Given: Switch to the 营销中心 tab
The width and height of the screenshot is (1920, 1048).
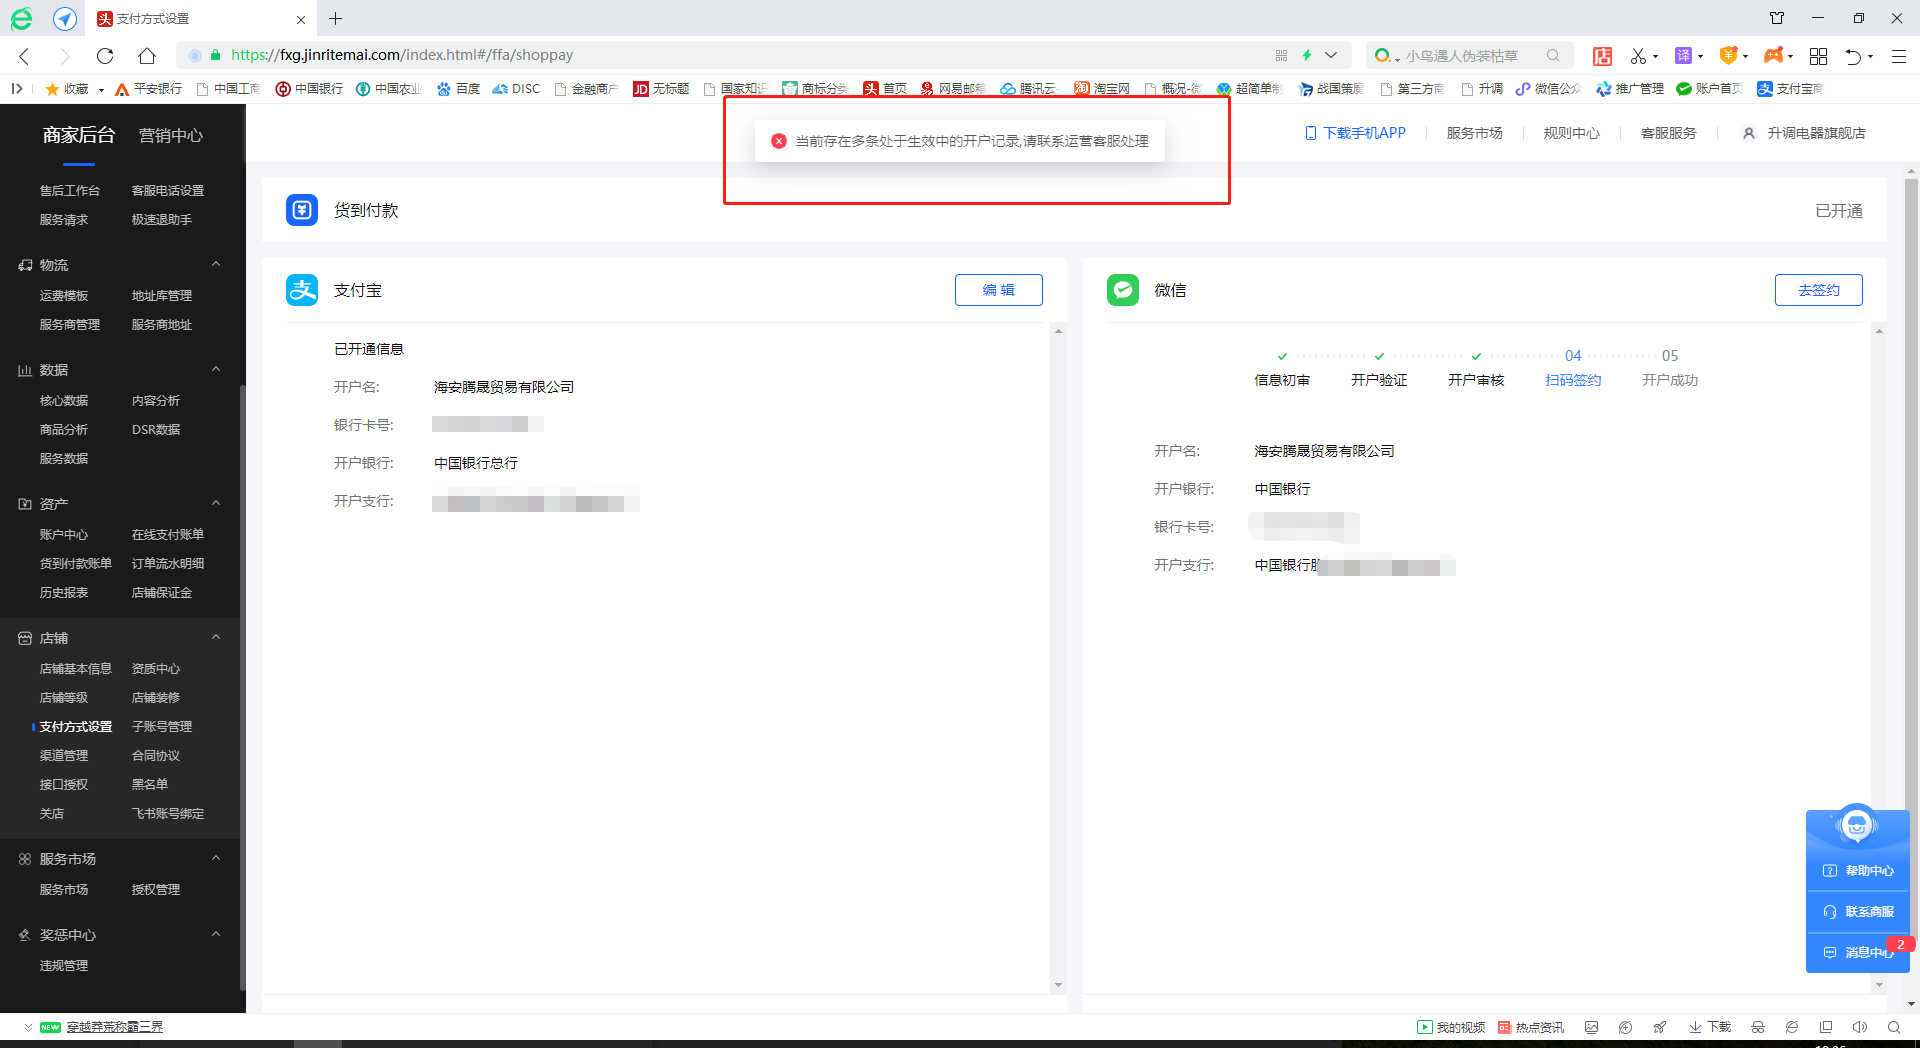Looking at the screenshot, I should pos(171,135).
